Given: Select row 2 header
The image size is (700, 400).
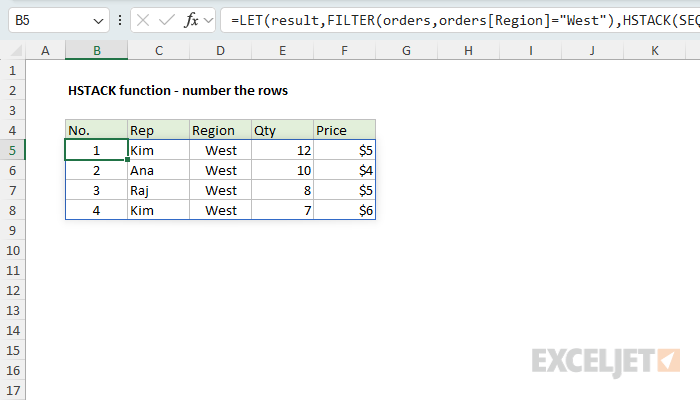Looking at the screenshot, I should [12, 91].
